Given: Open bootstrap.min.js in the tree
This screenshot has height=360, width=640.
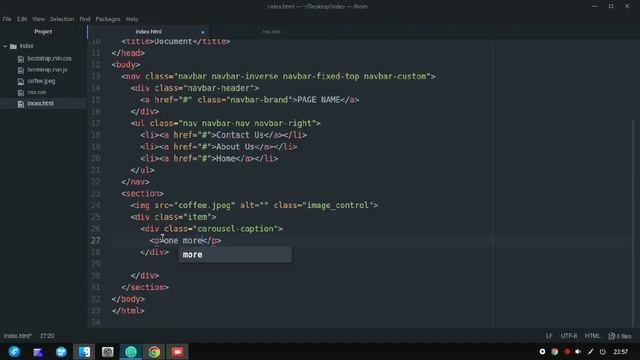Looking at the screenshot, I should 47,70.
